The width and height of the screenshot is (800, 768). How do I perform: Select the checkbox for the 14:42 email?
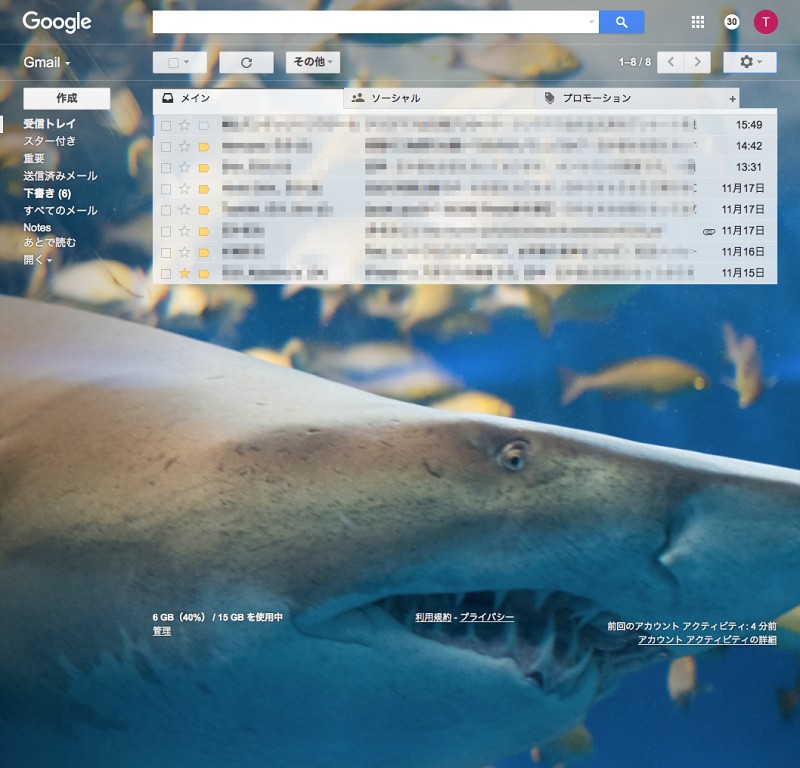(x=166, y=147)
